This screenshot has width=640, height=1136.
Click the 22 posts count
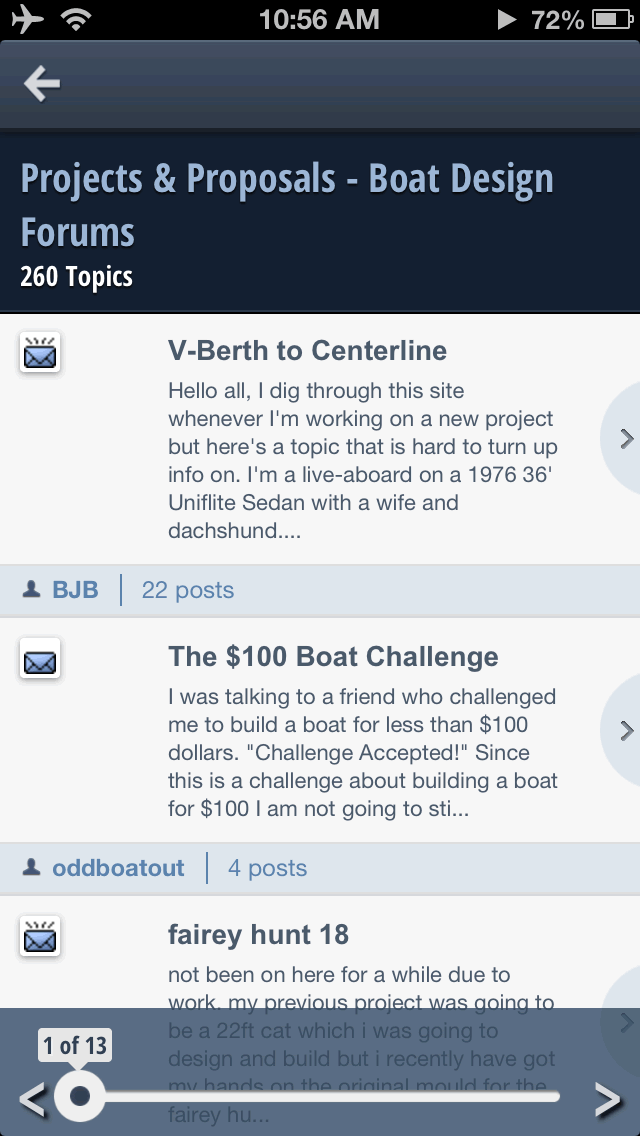tap(188, 590)
